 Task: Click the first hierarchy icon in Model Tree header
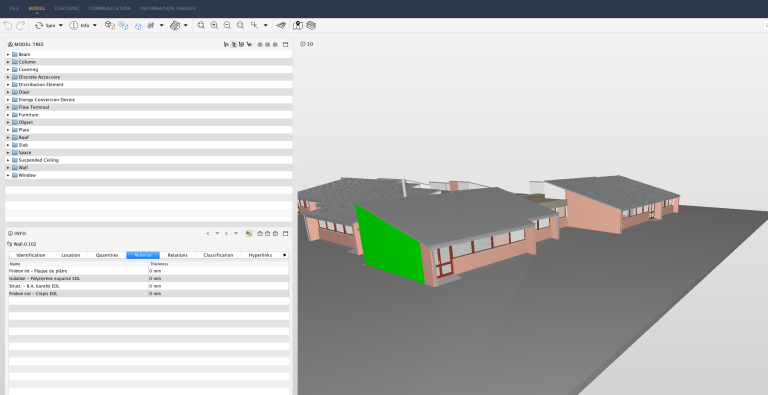(x=226, y=44)
